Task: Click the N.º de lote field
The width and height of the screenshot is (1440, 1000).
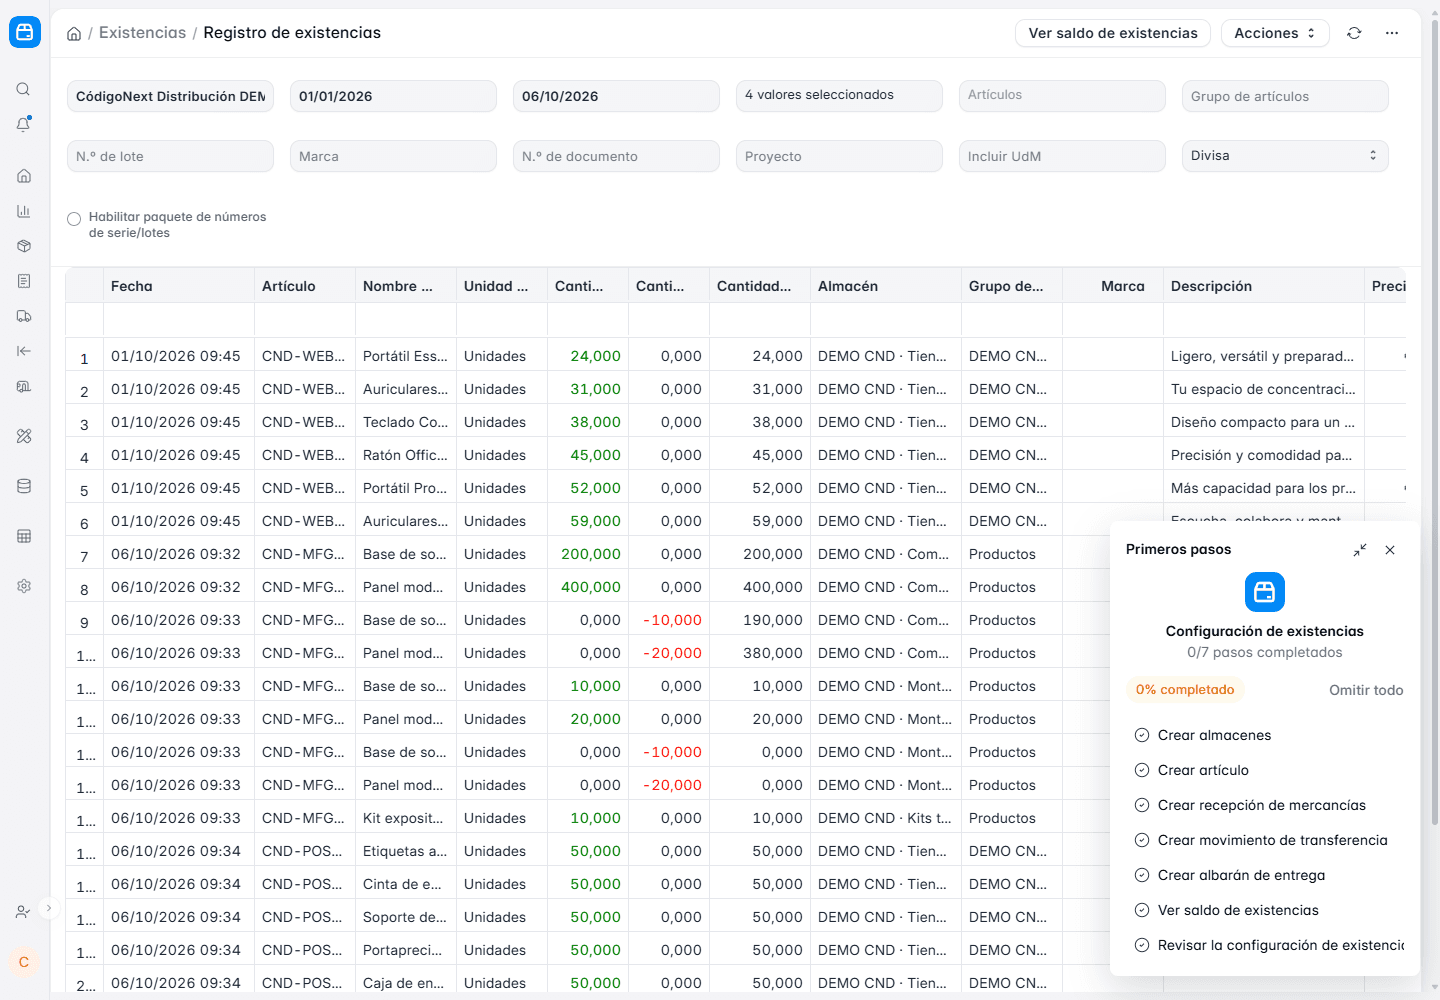Action: pyautogui.click(x=170, y=156)
